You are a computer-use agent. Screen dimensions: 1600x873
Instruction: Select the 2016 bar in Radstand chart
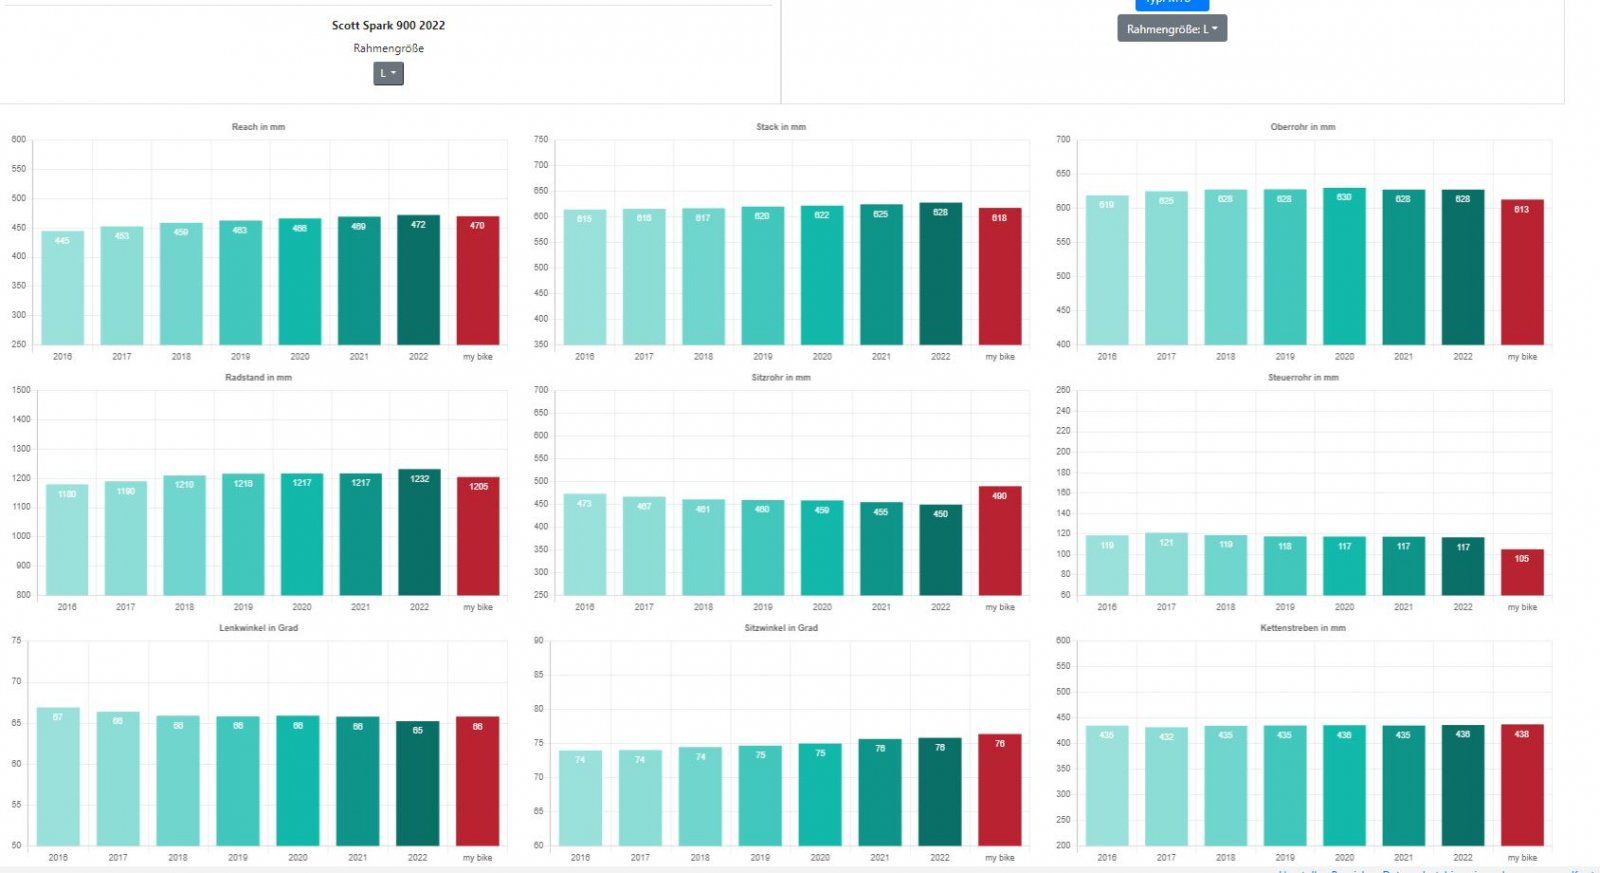[x=67, y=540]
